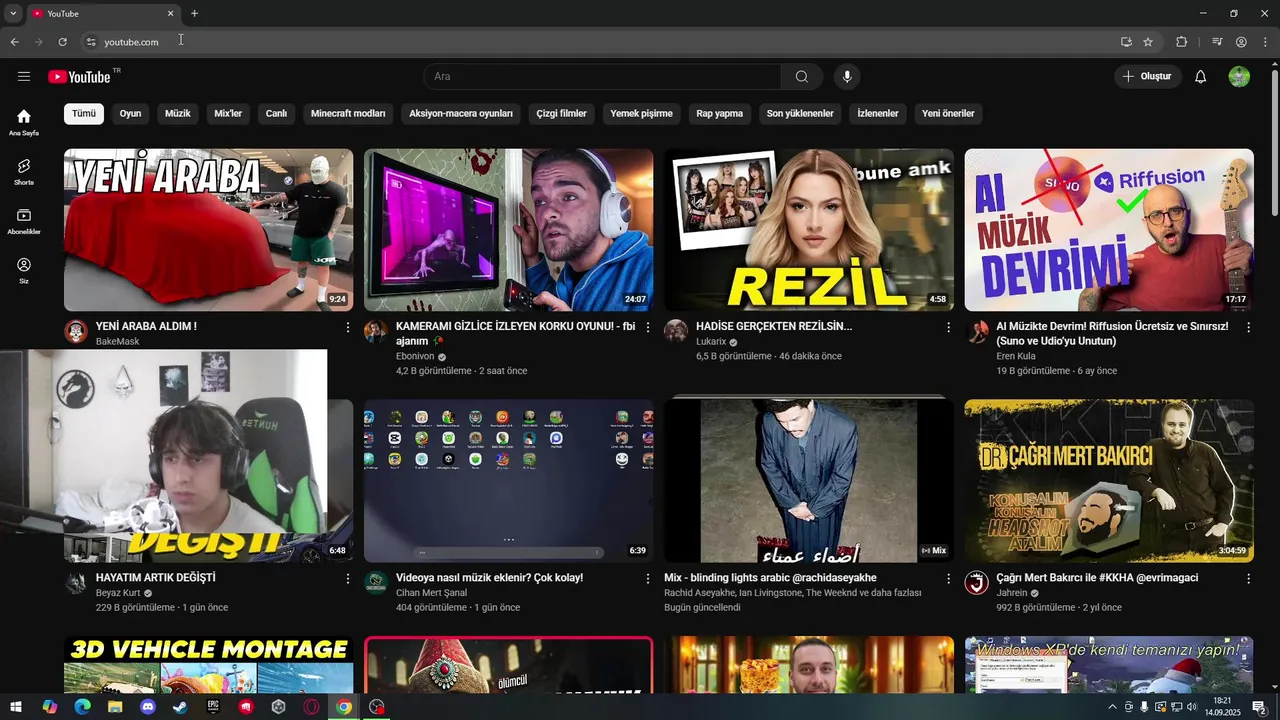1280x720 pixels.
Task: Open Opera browser from the taskbar
Action: 311,707
